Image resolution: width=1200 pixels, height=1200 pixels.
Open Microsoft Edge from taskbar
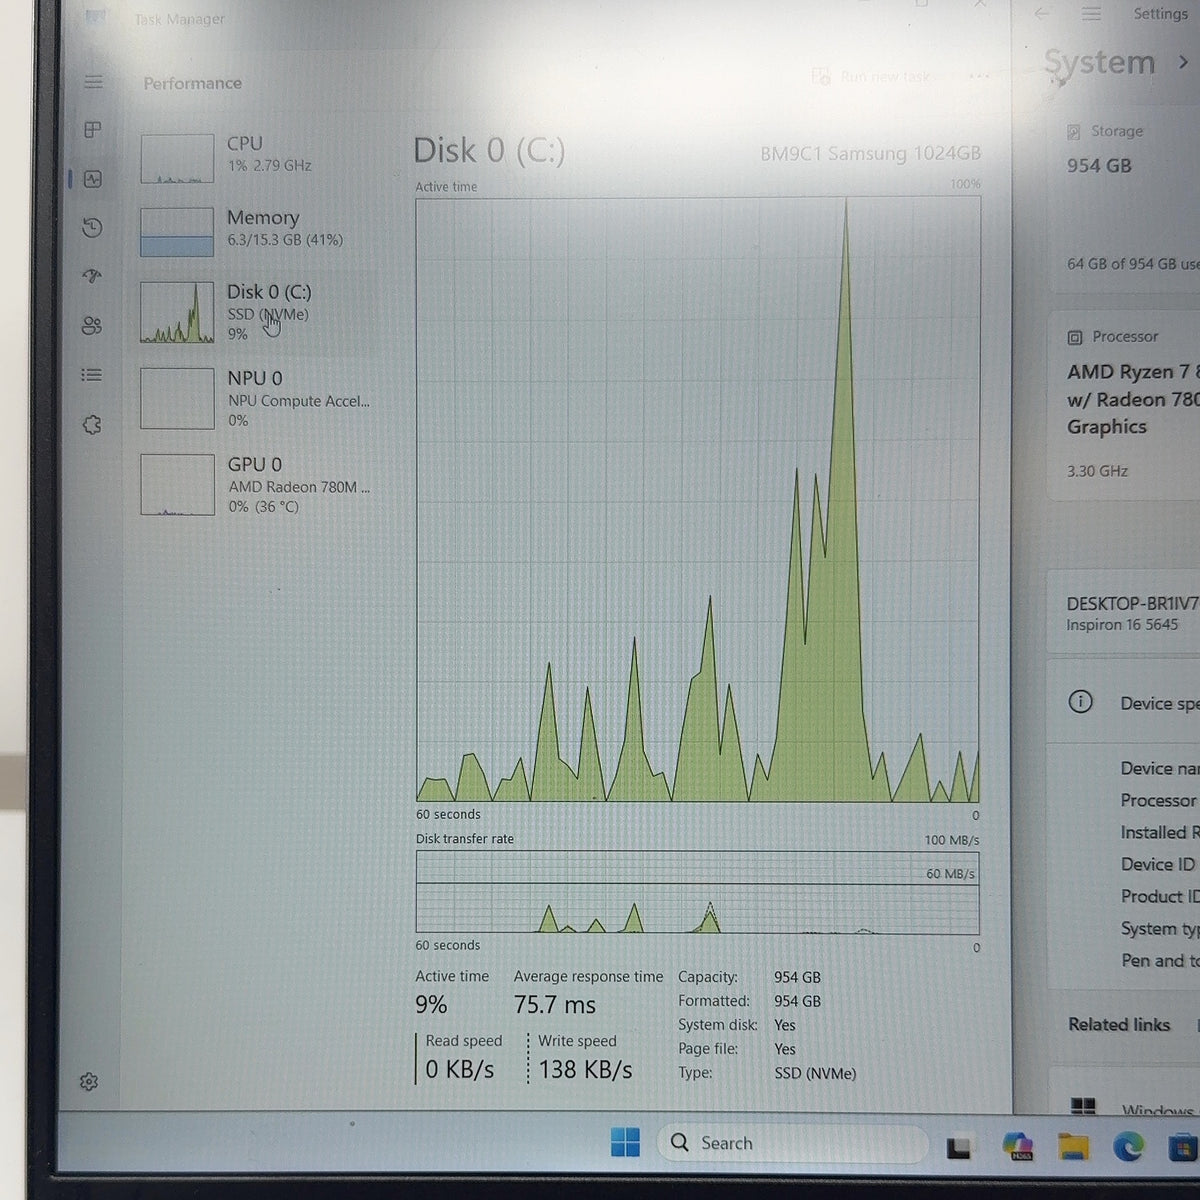click(1129, 1146)
